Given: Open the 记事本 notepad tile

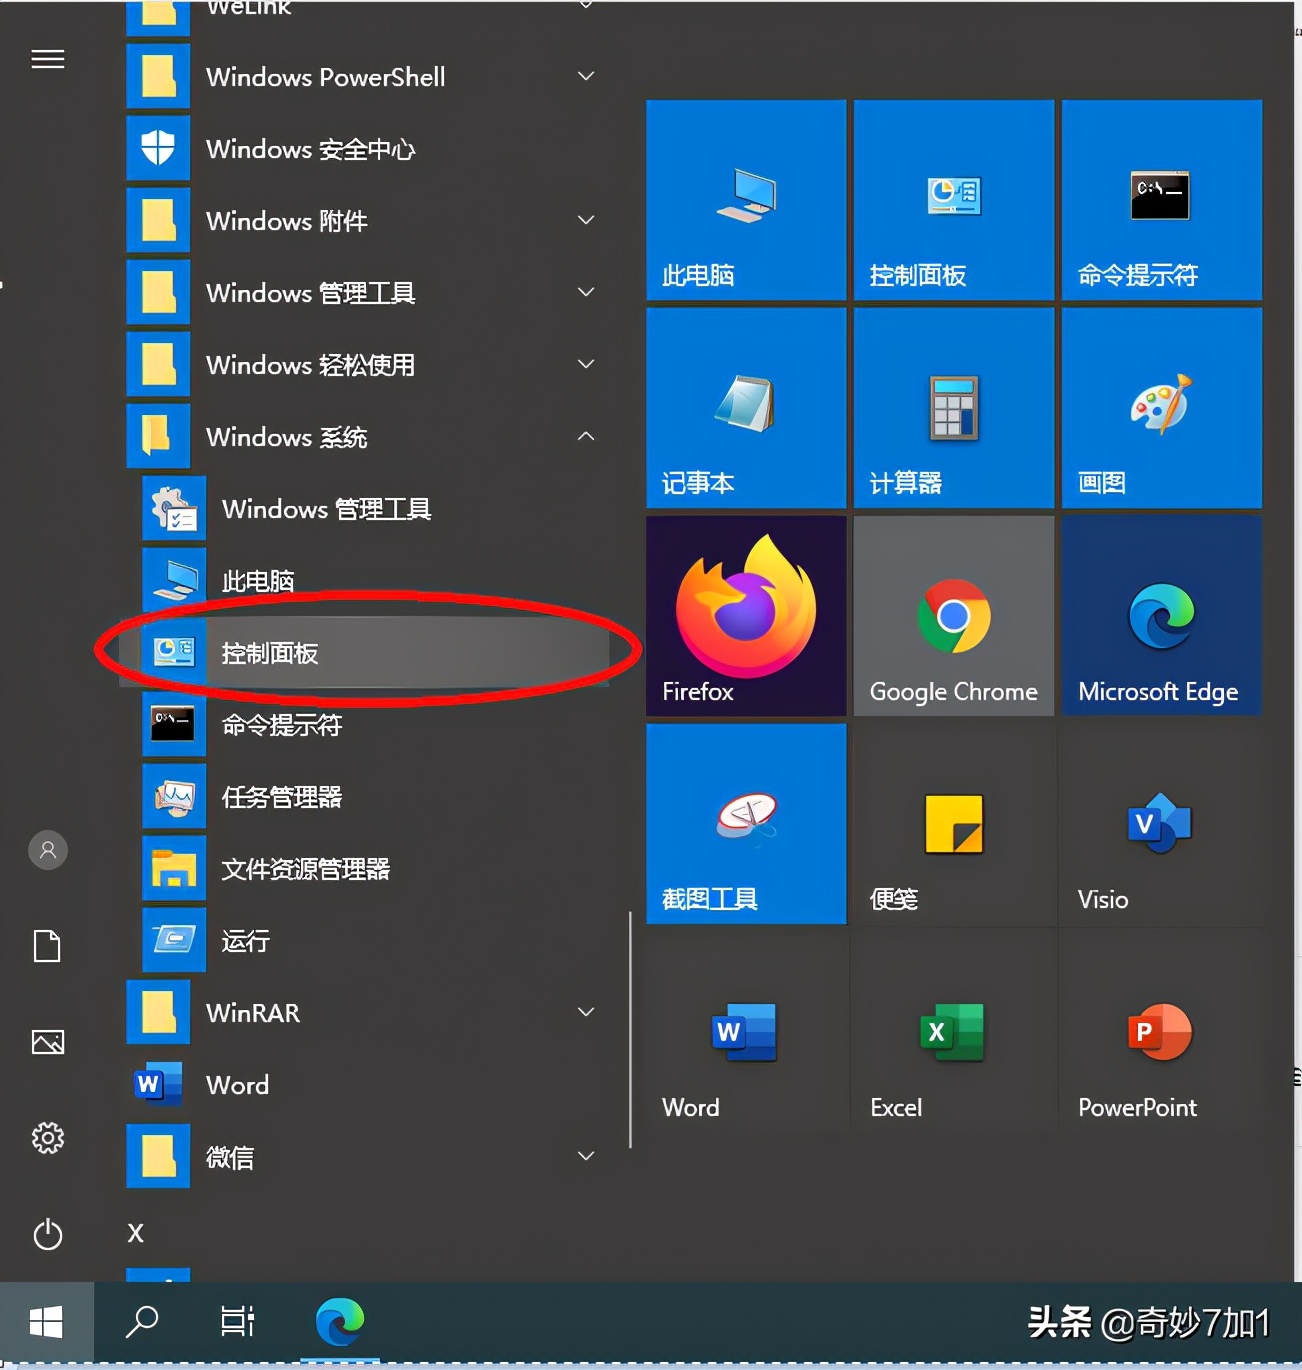Looking at the screenshot, I should [746, 407].
